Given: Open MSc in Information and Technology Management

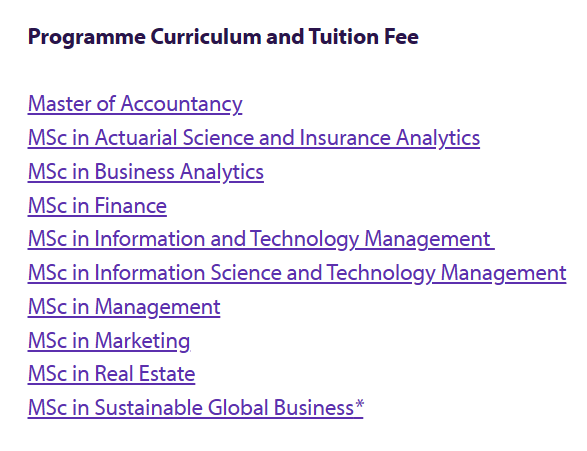Looking at the screenshot, I should (261, 239).
